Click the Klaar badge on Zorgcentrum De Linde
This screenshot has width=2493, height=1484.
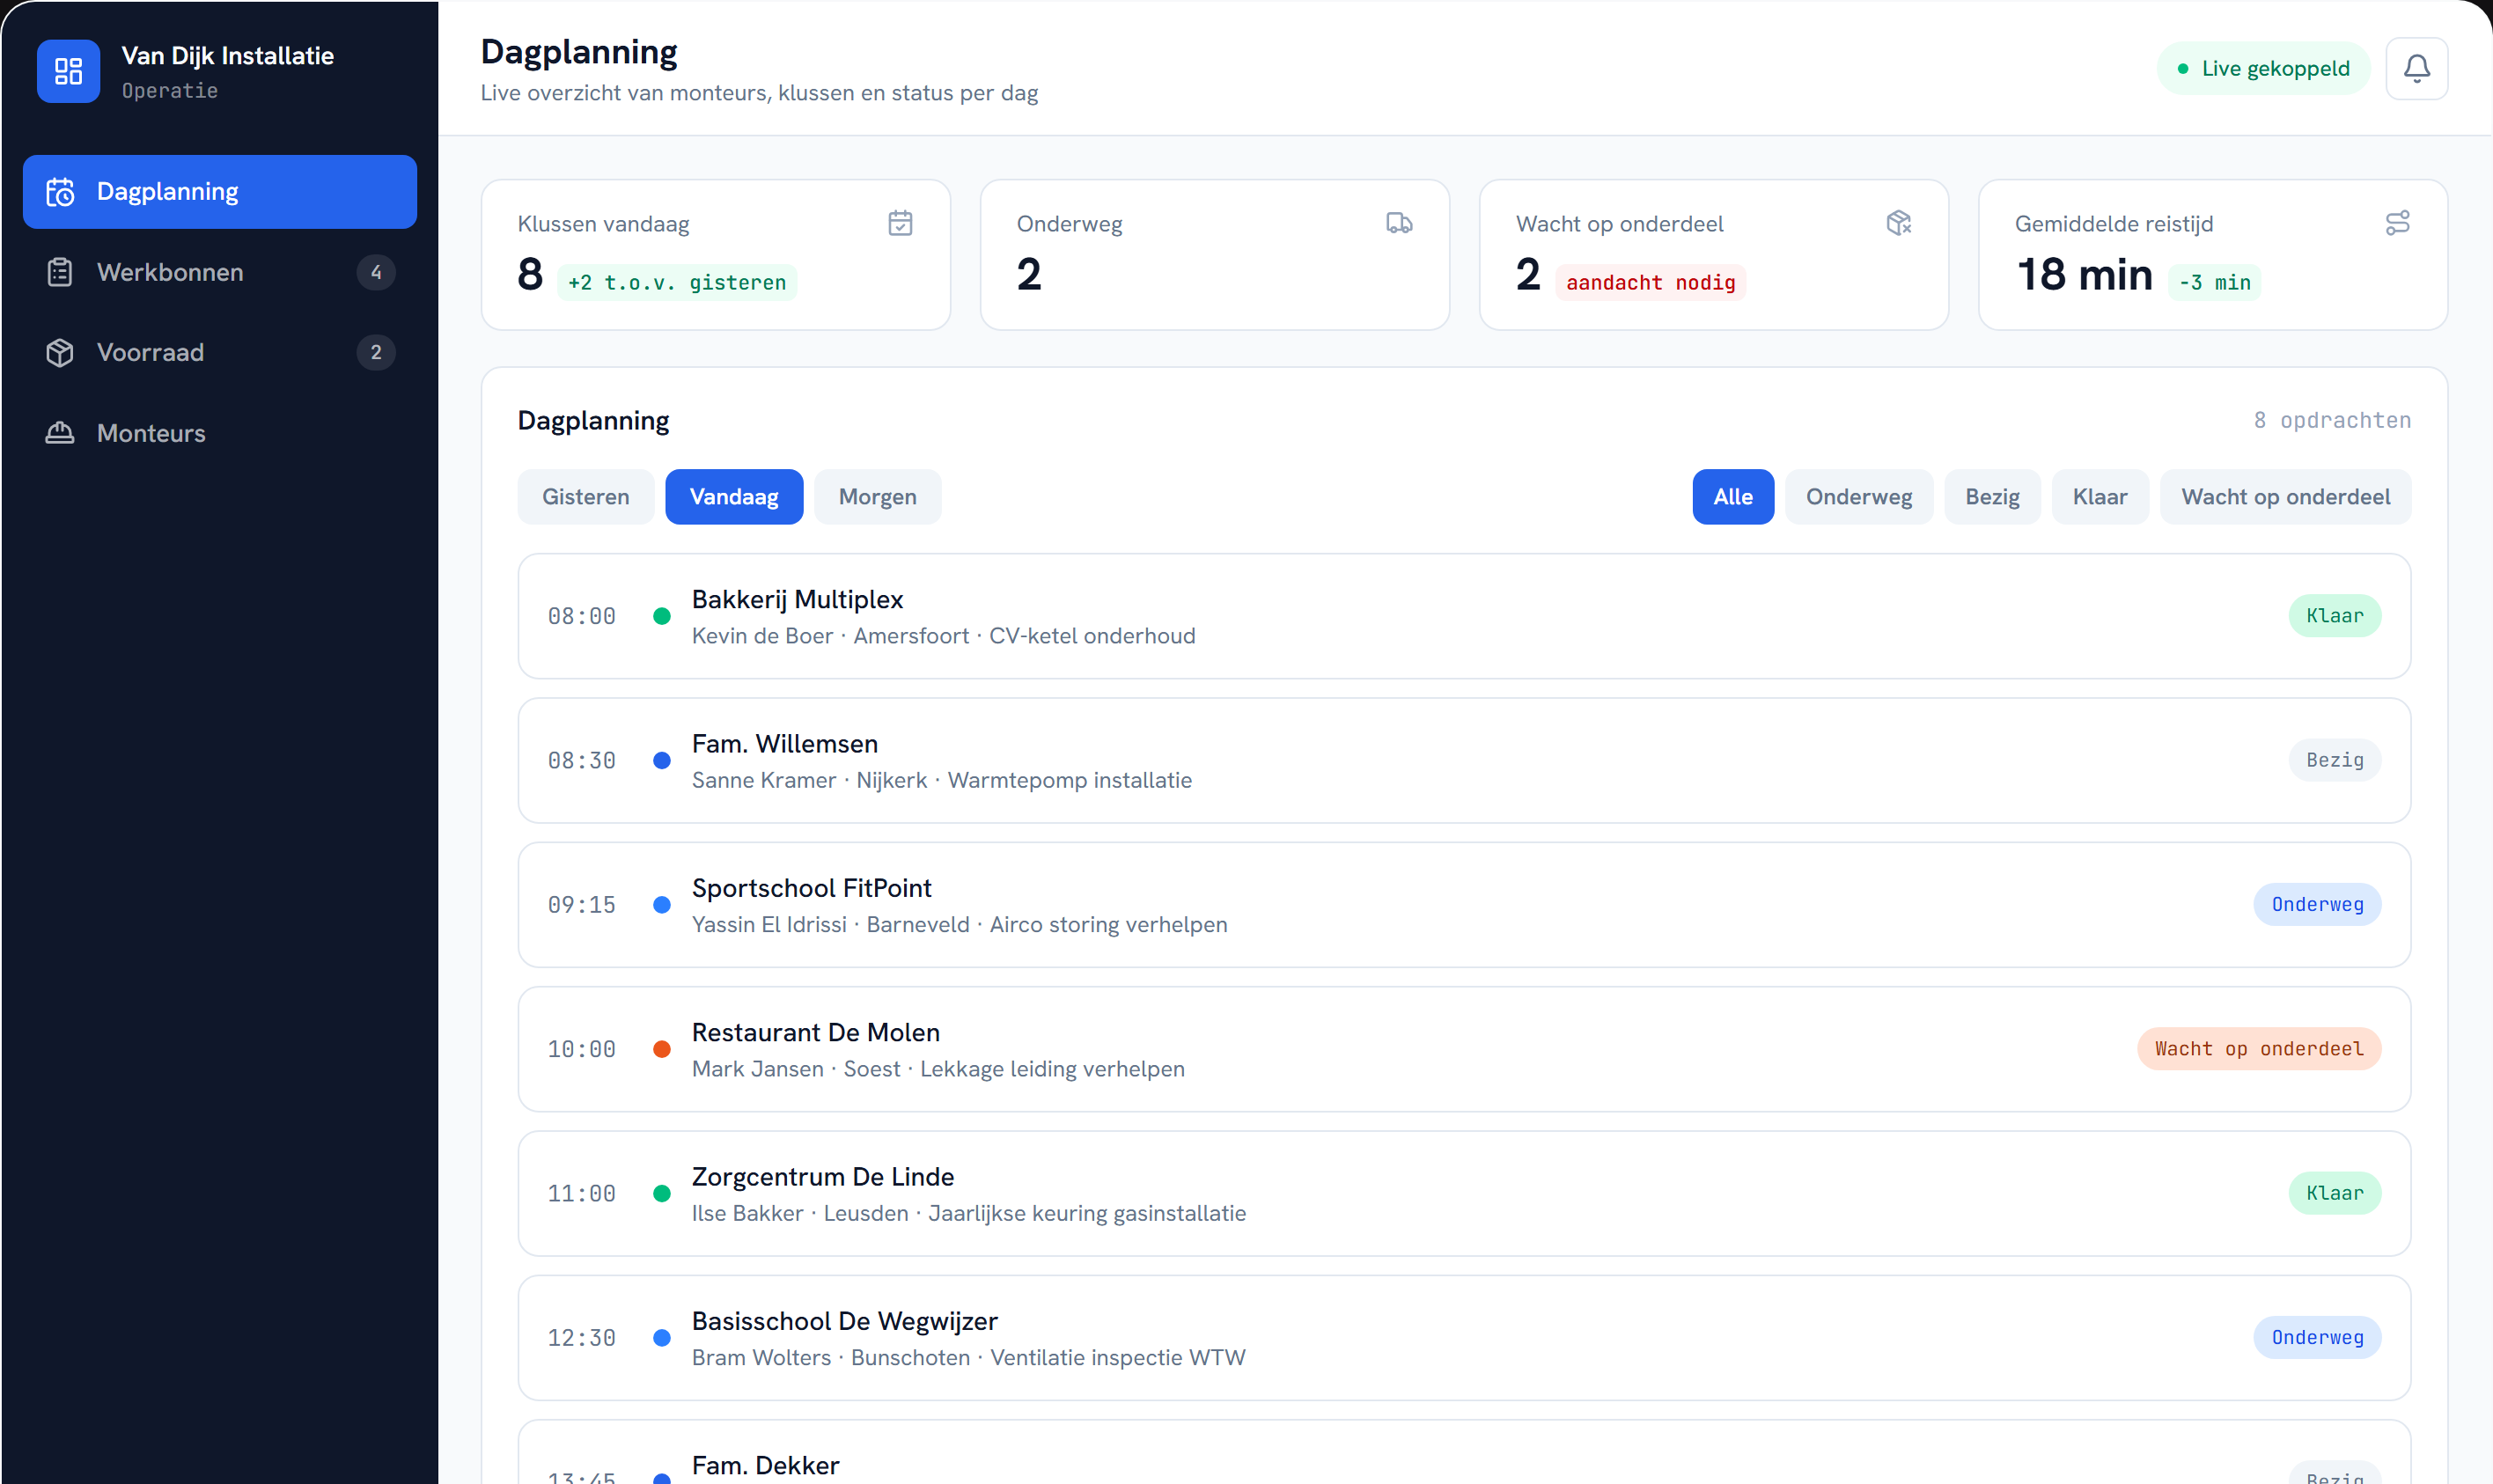2334,1194
